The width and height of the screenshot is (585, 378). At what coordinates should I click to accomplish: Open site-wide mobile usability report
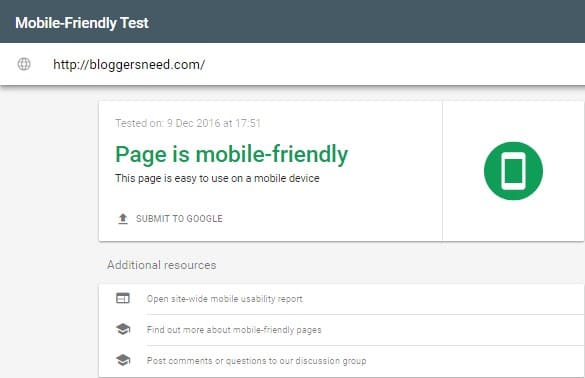225,299
